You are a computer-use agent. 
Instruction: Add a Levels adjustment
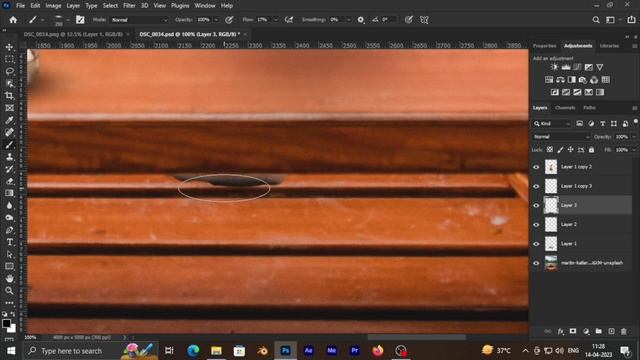[566, 67]
